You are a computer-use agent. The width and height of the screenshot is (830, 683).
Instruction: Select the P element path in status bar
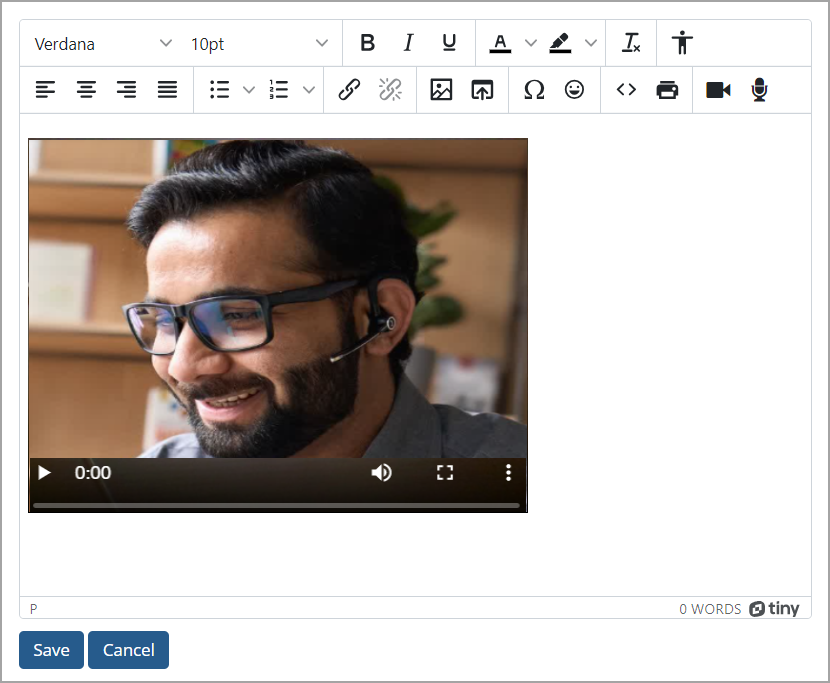[x=33, y=609]
